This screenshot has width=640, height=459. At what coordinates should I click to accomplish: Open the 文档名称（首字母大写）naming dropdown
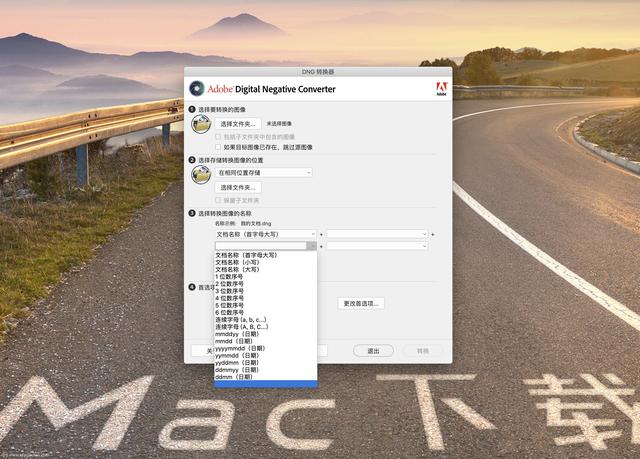(x=266, y=234)
